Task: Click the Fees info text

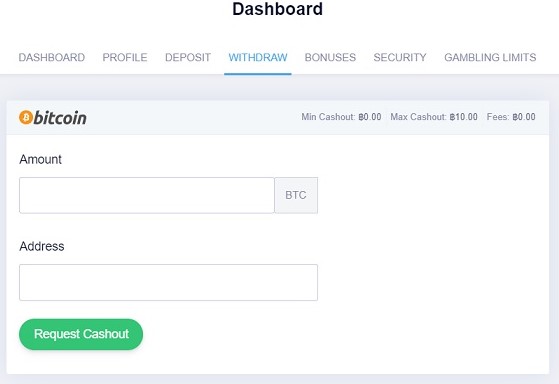Action: pos(511,117)
